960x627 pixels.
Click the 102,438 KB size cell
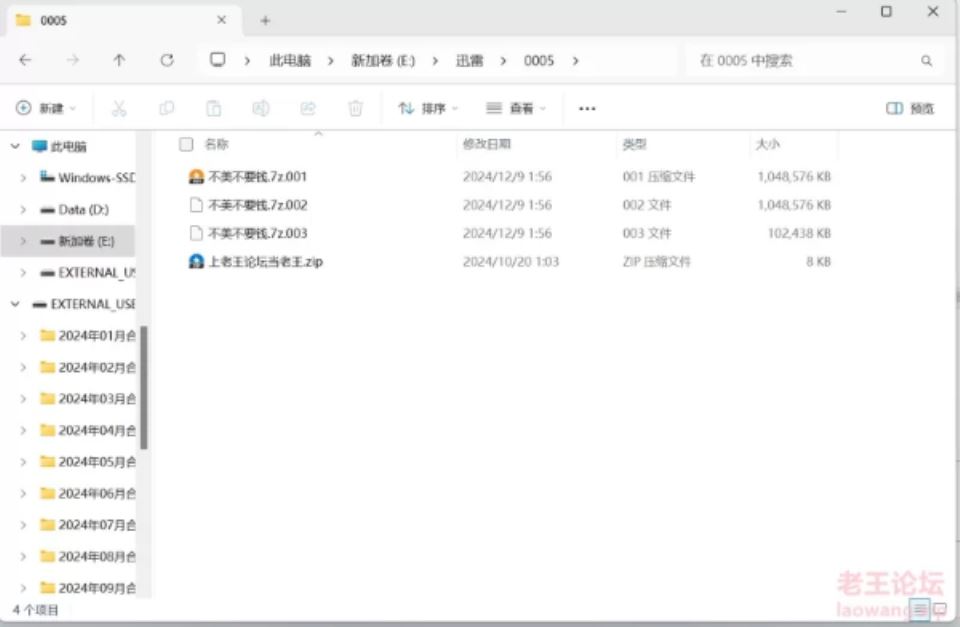[x=799, y=233]
